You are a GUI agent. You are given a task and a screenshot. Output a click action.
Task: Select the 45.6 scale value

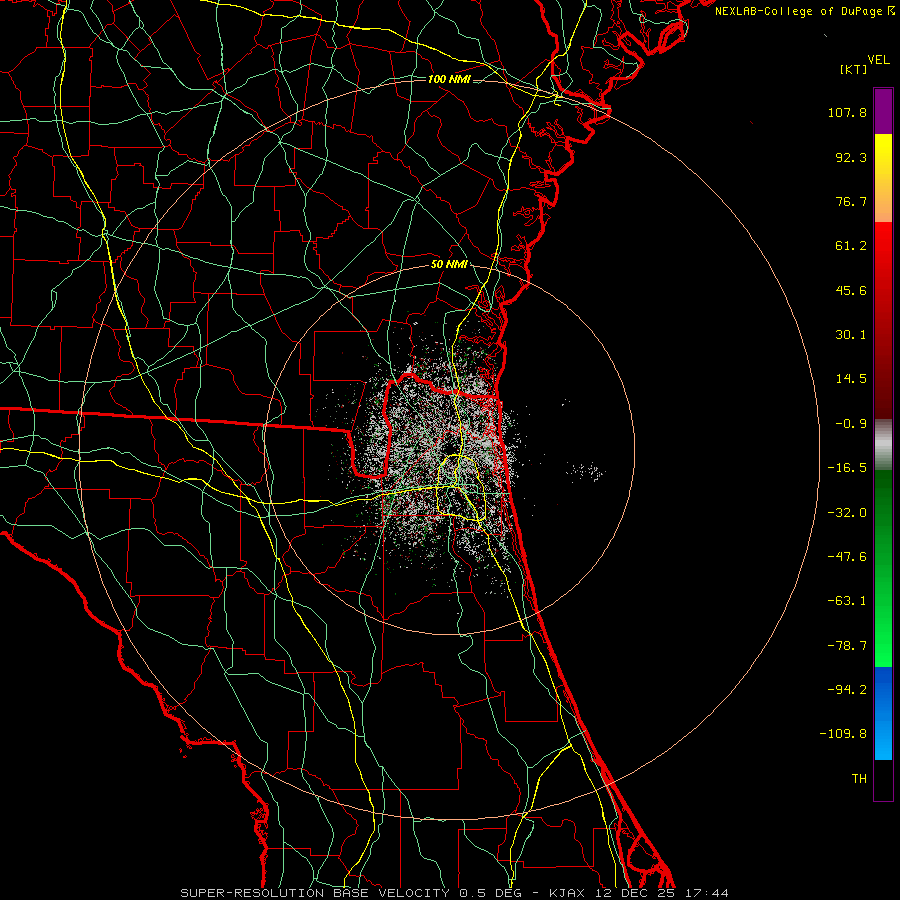pos(851,290)
